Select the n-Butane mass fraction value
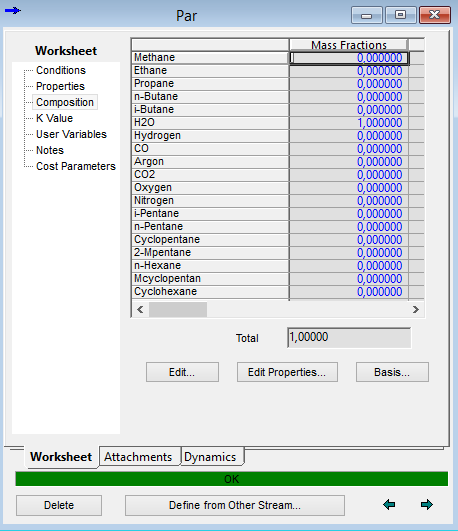 (349, 97)
